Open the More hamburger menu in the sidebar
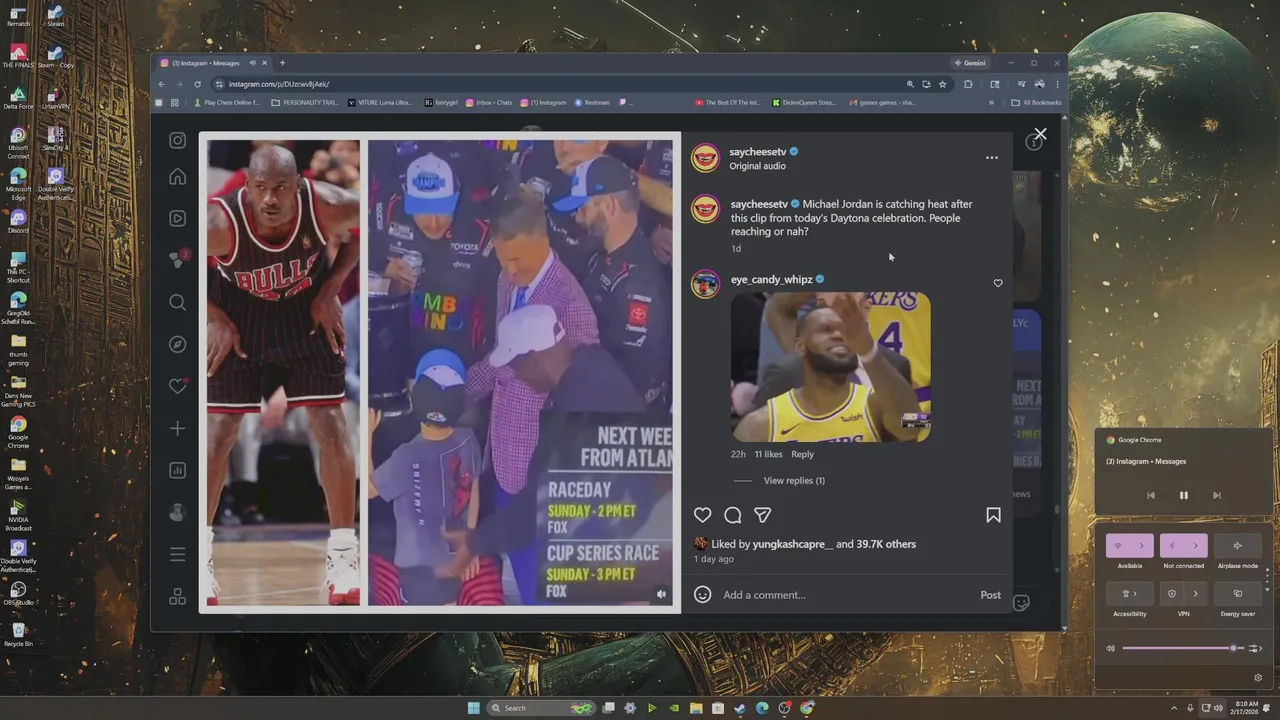 tap(177, 554)
